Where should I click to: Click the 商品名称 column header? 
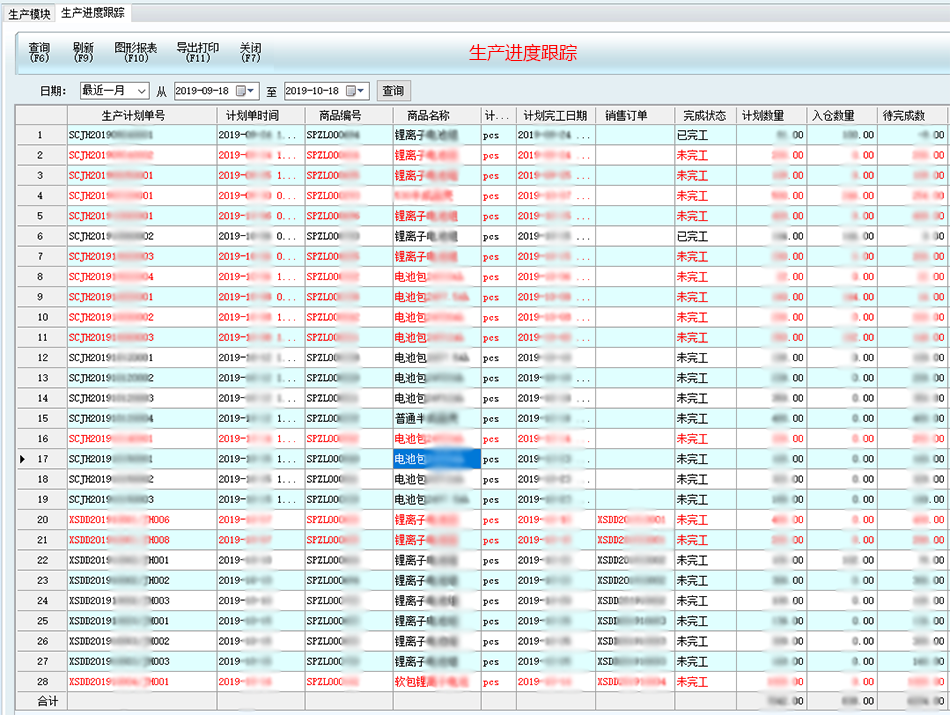[437, 115]
